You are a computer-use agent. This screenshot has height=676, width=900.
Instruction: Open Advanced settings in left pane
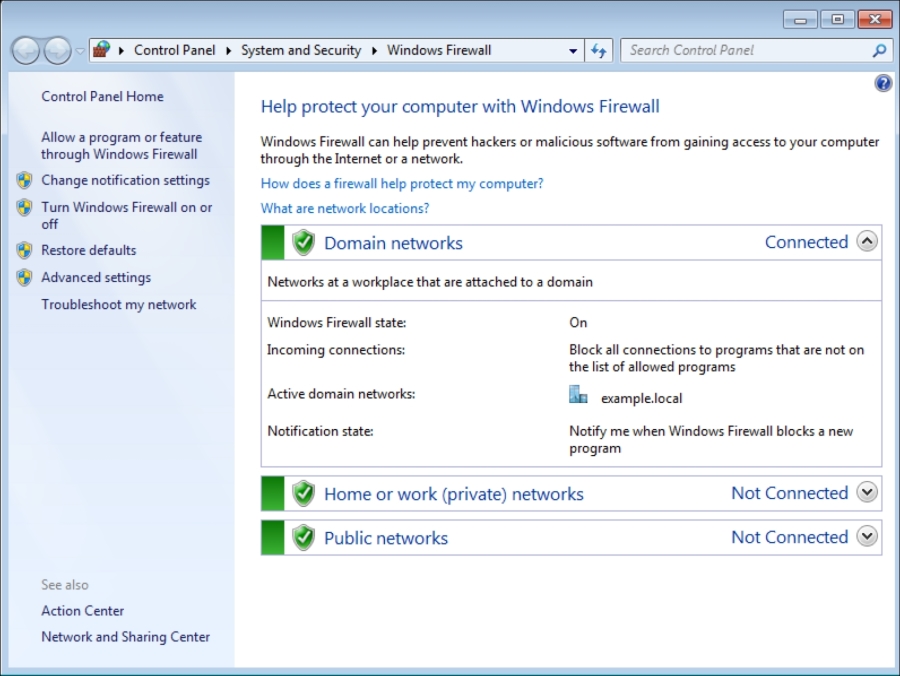tap(96, 277)
